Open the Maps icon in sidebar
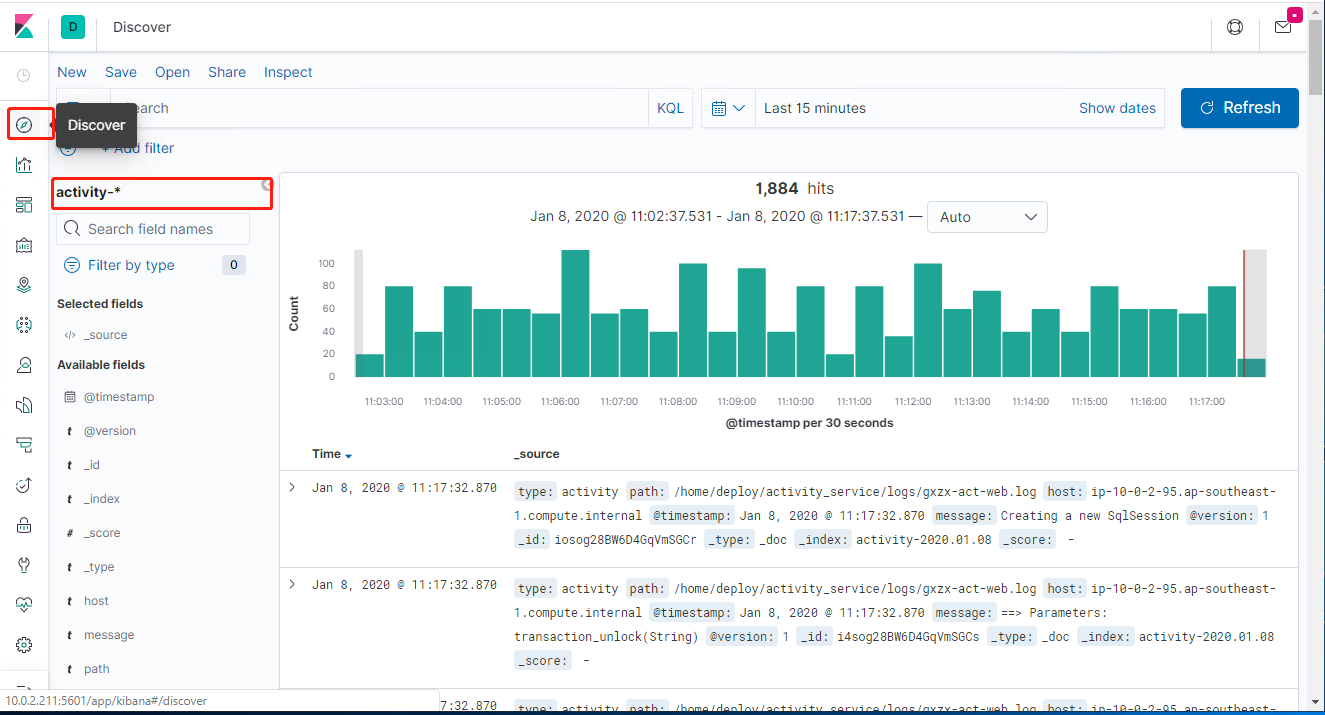This screenshot has height=715, width=1325. [x=24, y=285]
